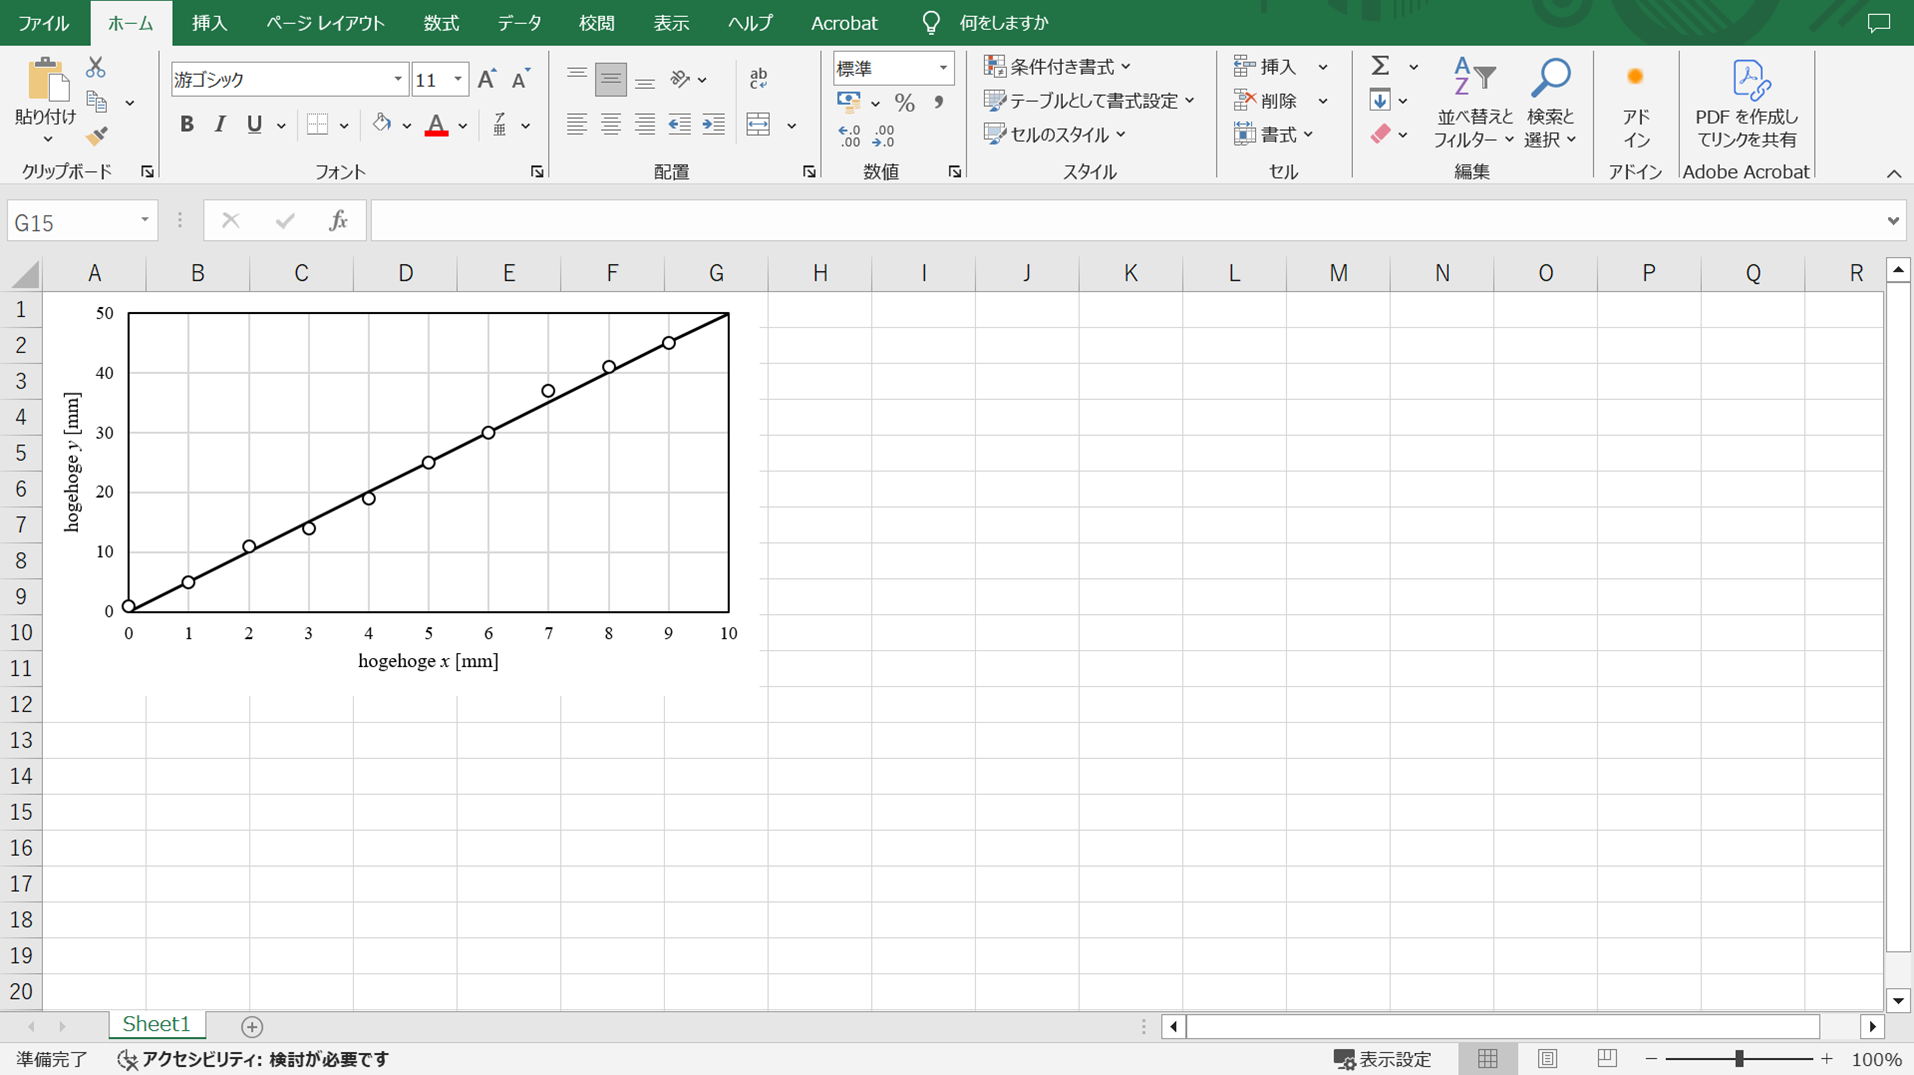Image resolution: width=1914 pixels, height=1075 pixels.
Task: Click the increase indent icon
Action: (713, 124)
